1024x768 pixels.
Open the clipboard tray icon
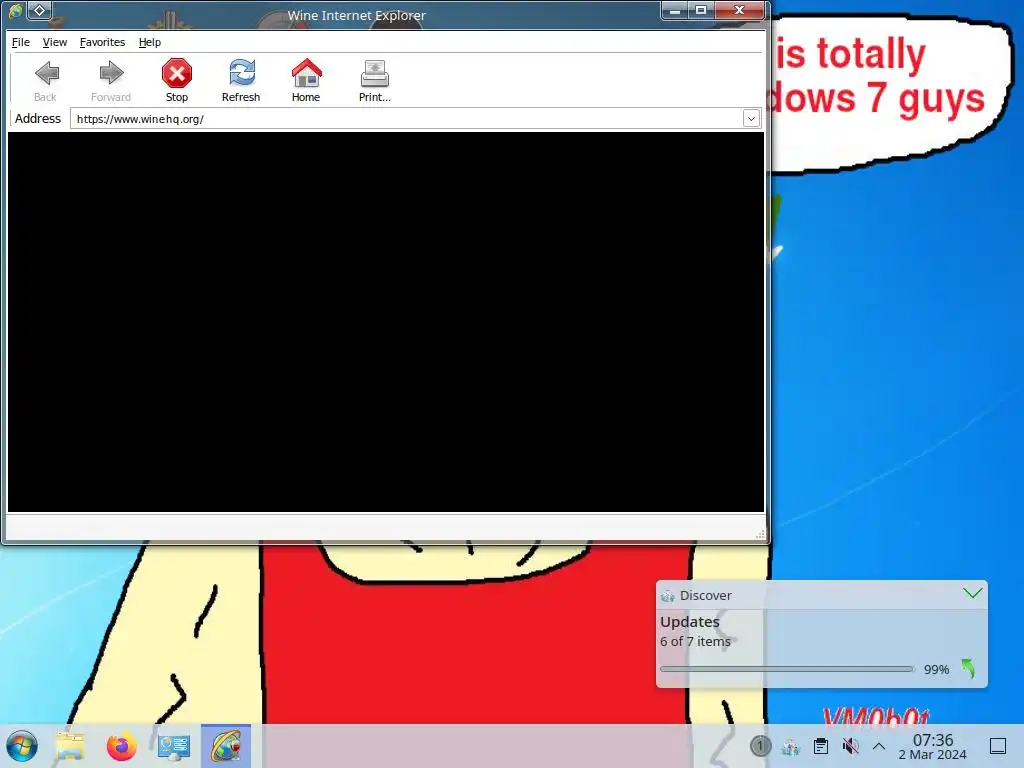pyautogui.click(x=821, y=746)
